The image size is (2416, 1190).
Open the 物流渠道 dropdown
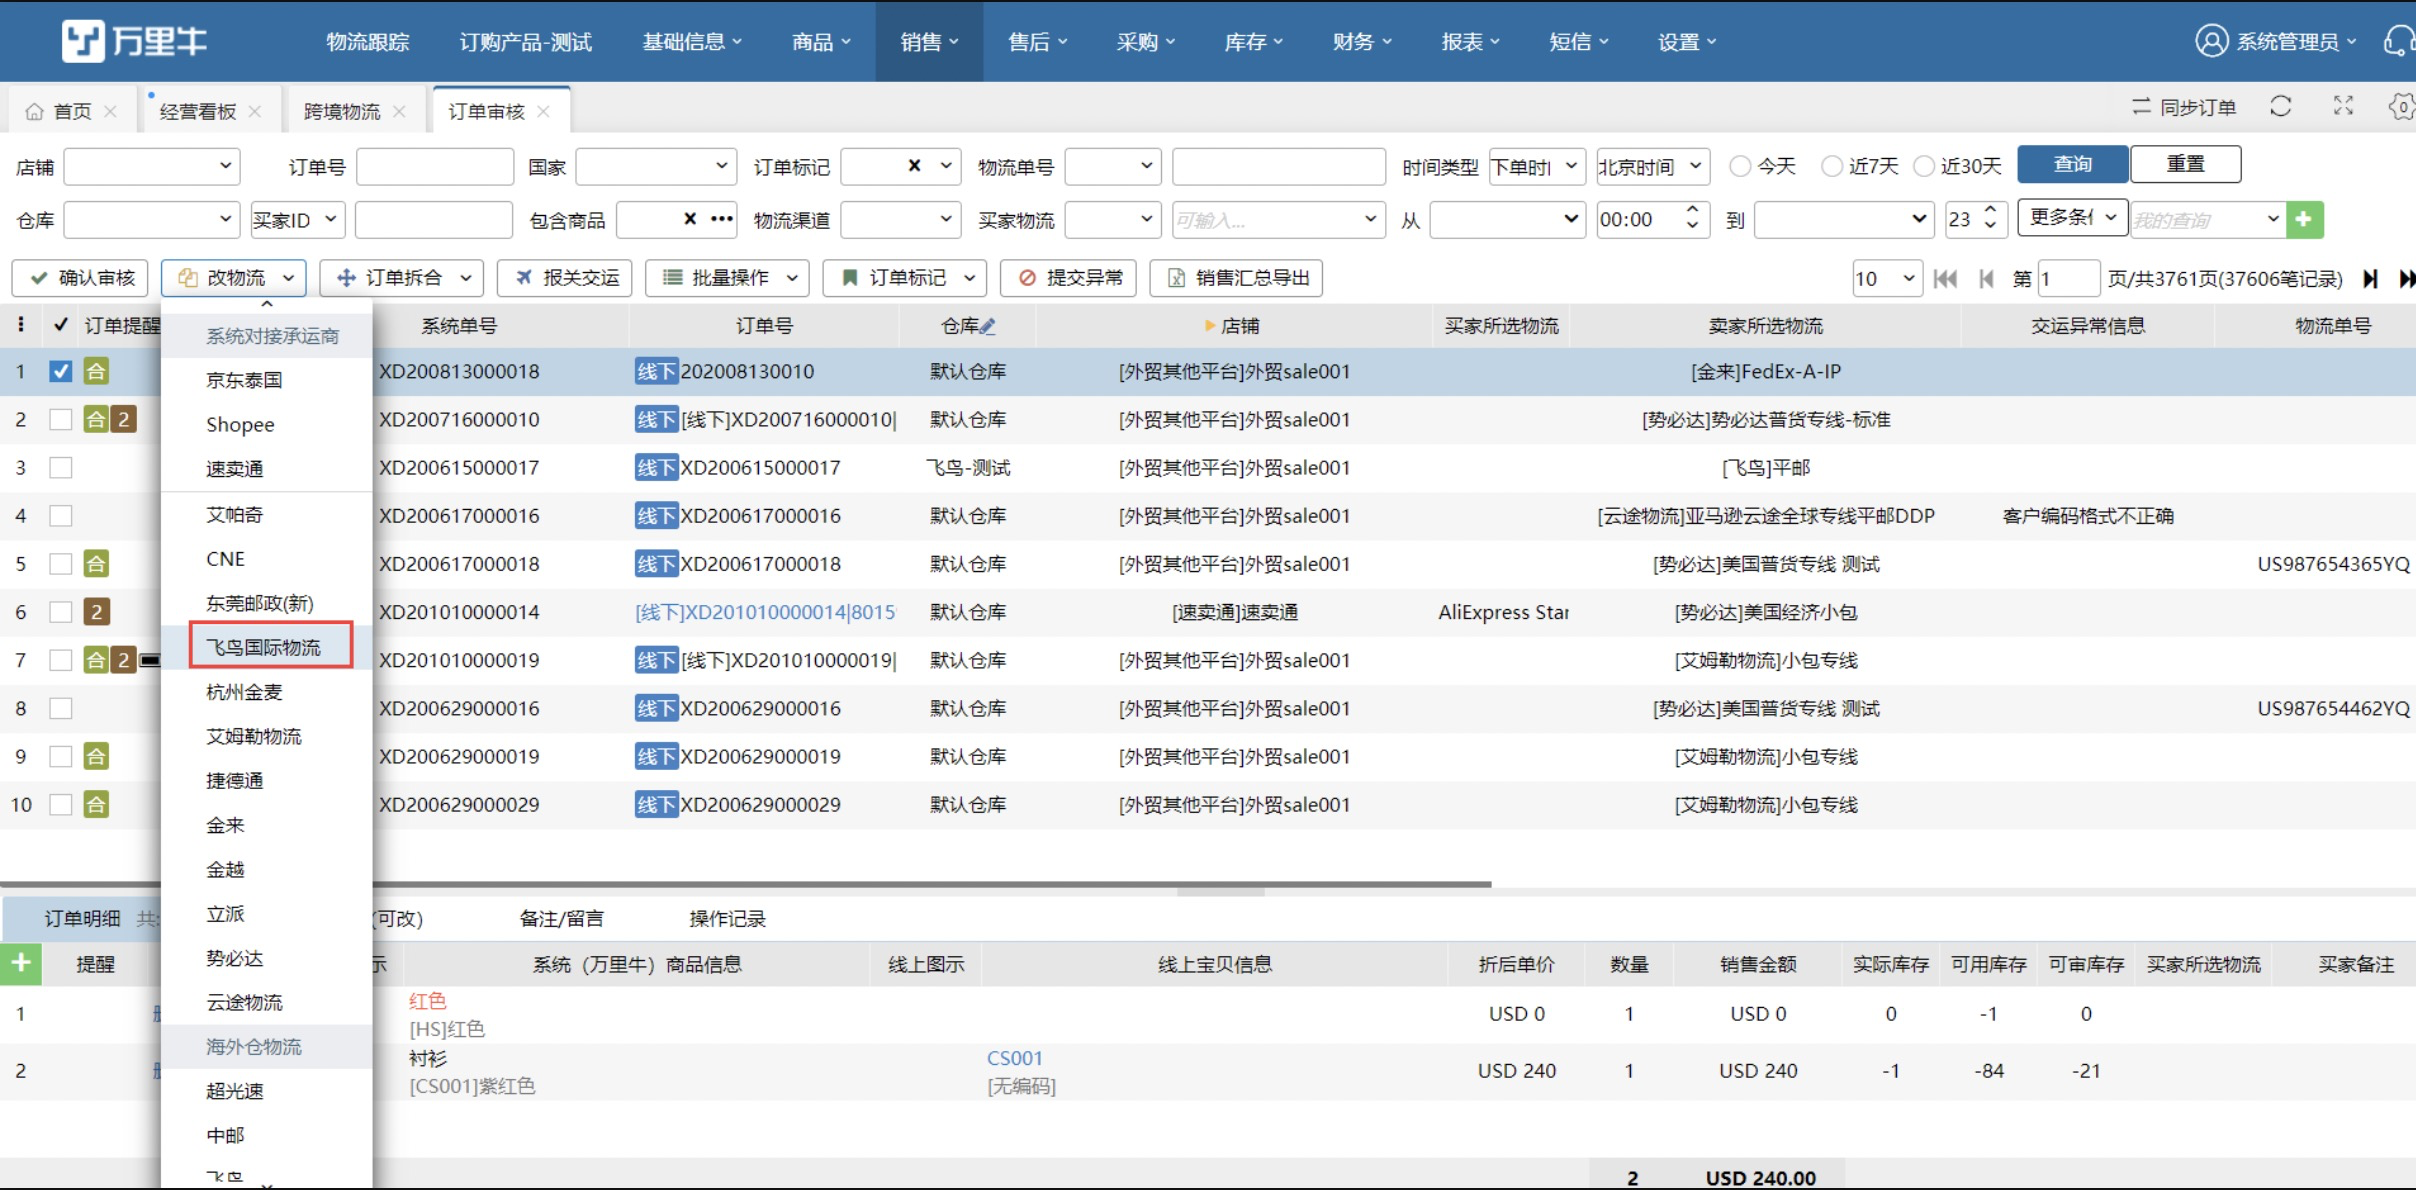tap(900, 219)
